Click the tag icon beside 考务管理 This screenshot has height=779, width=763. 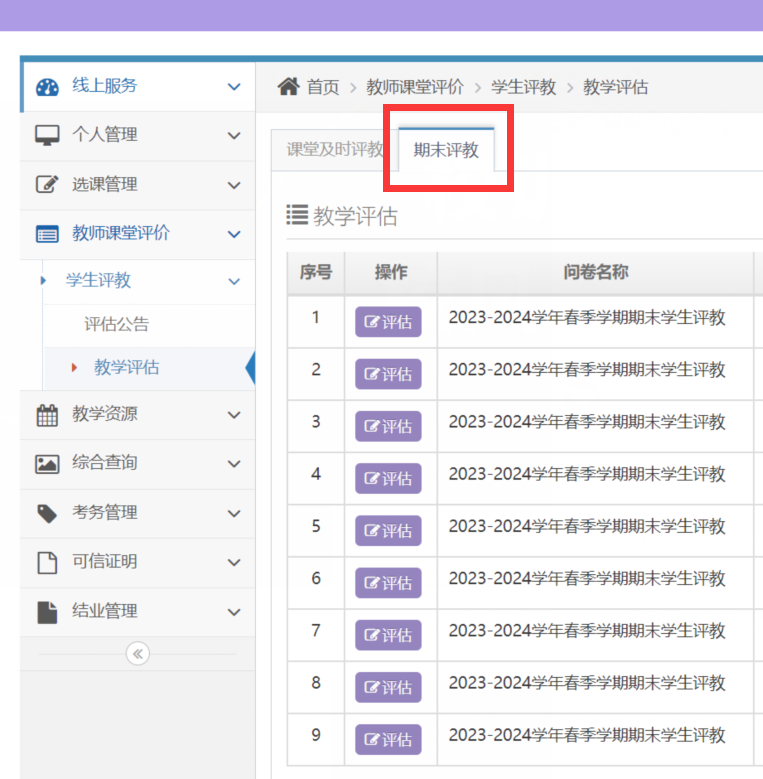[x=47, y=513]
